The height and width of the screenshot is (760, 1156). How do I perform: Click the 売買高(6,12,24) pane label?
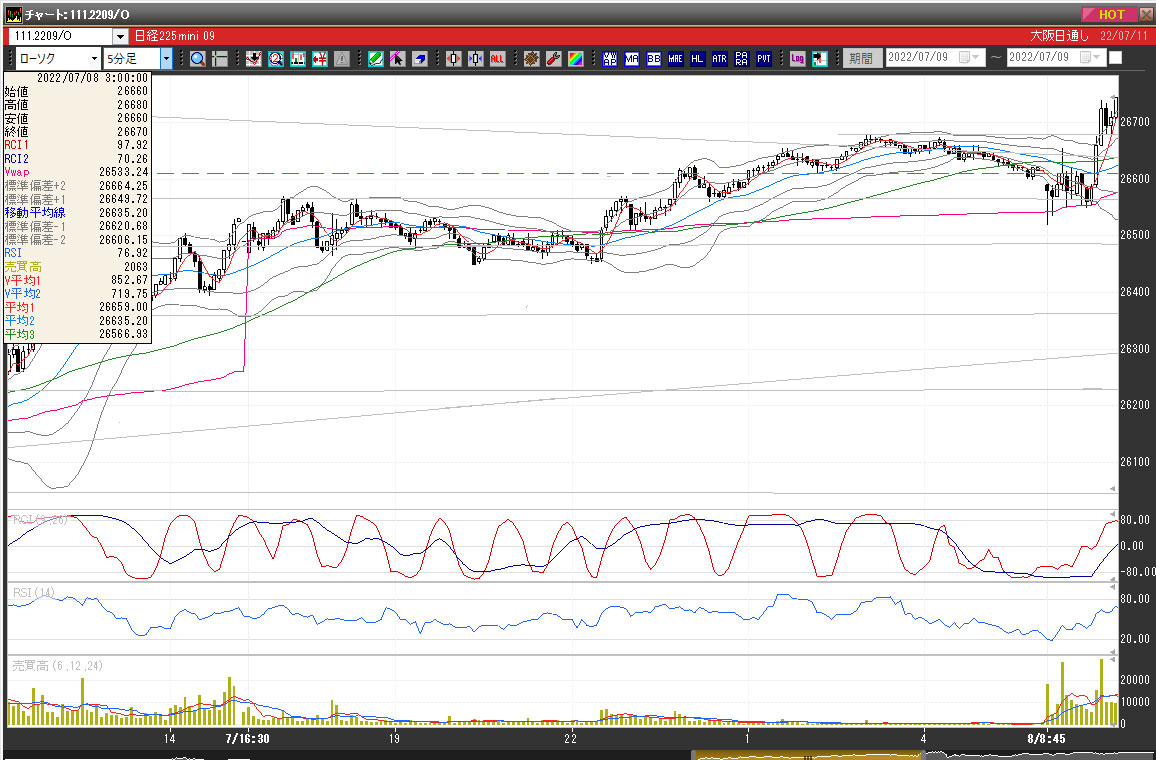(58, 666)
